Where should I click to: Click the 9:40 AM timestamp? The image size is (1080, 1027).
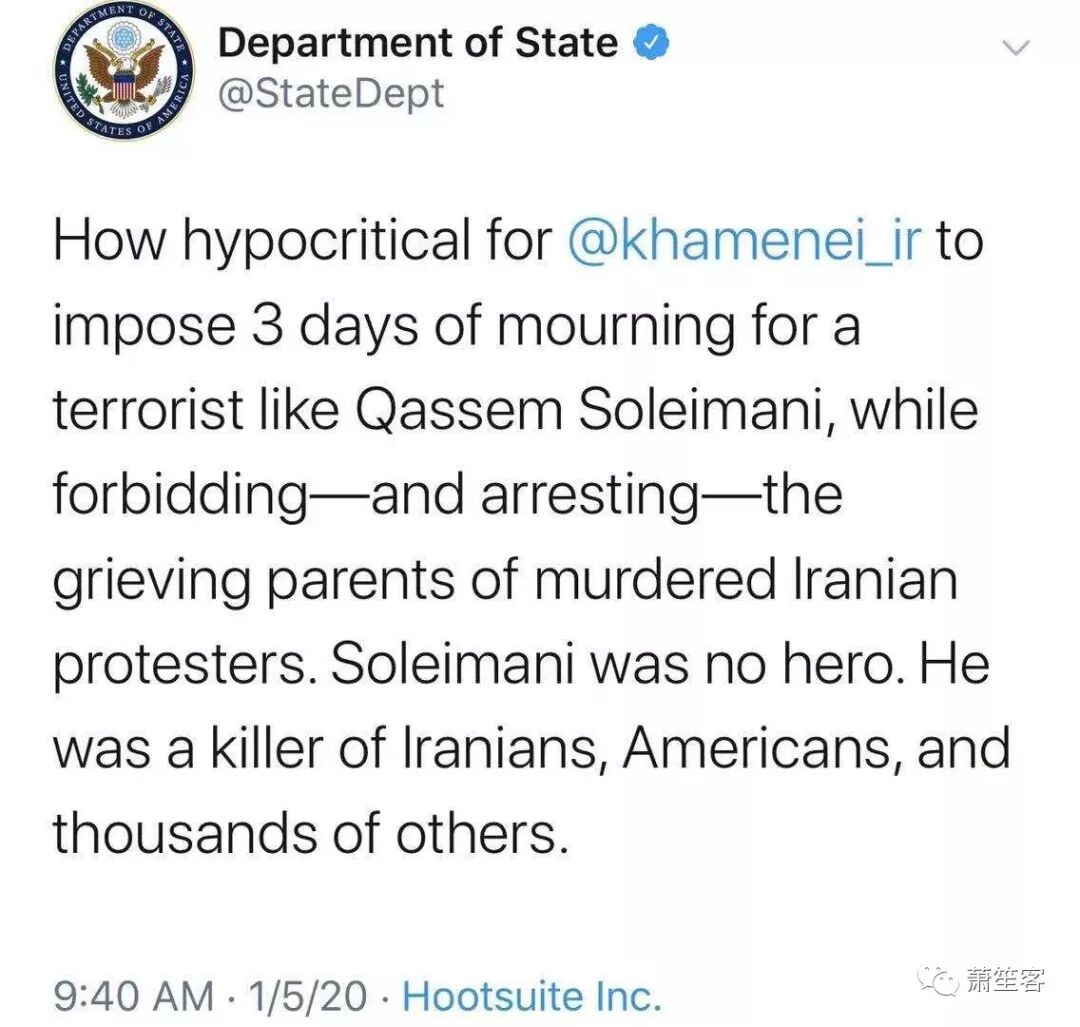coord(134,996)
